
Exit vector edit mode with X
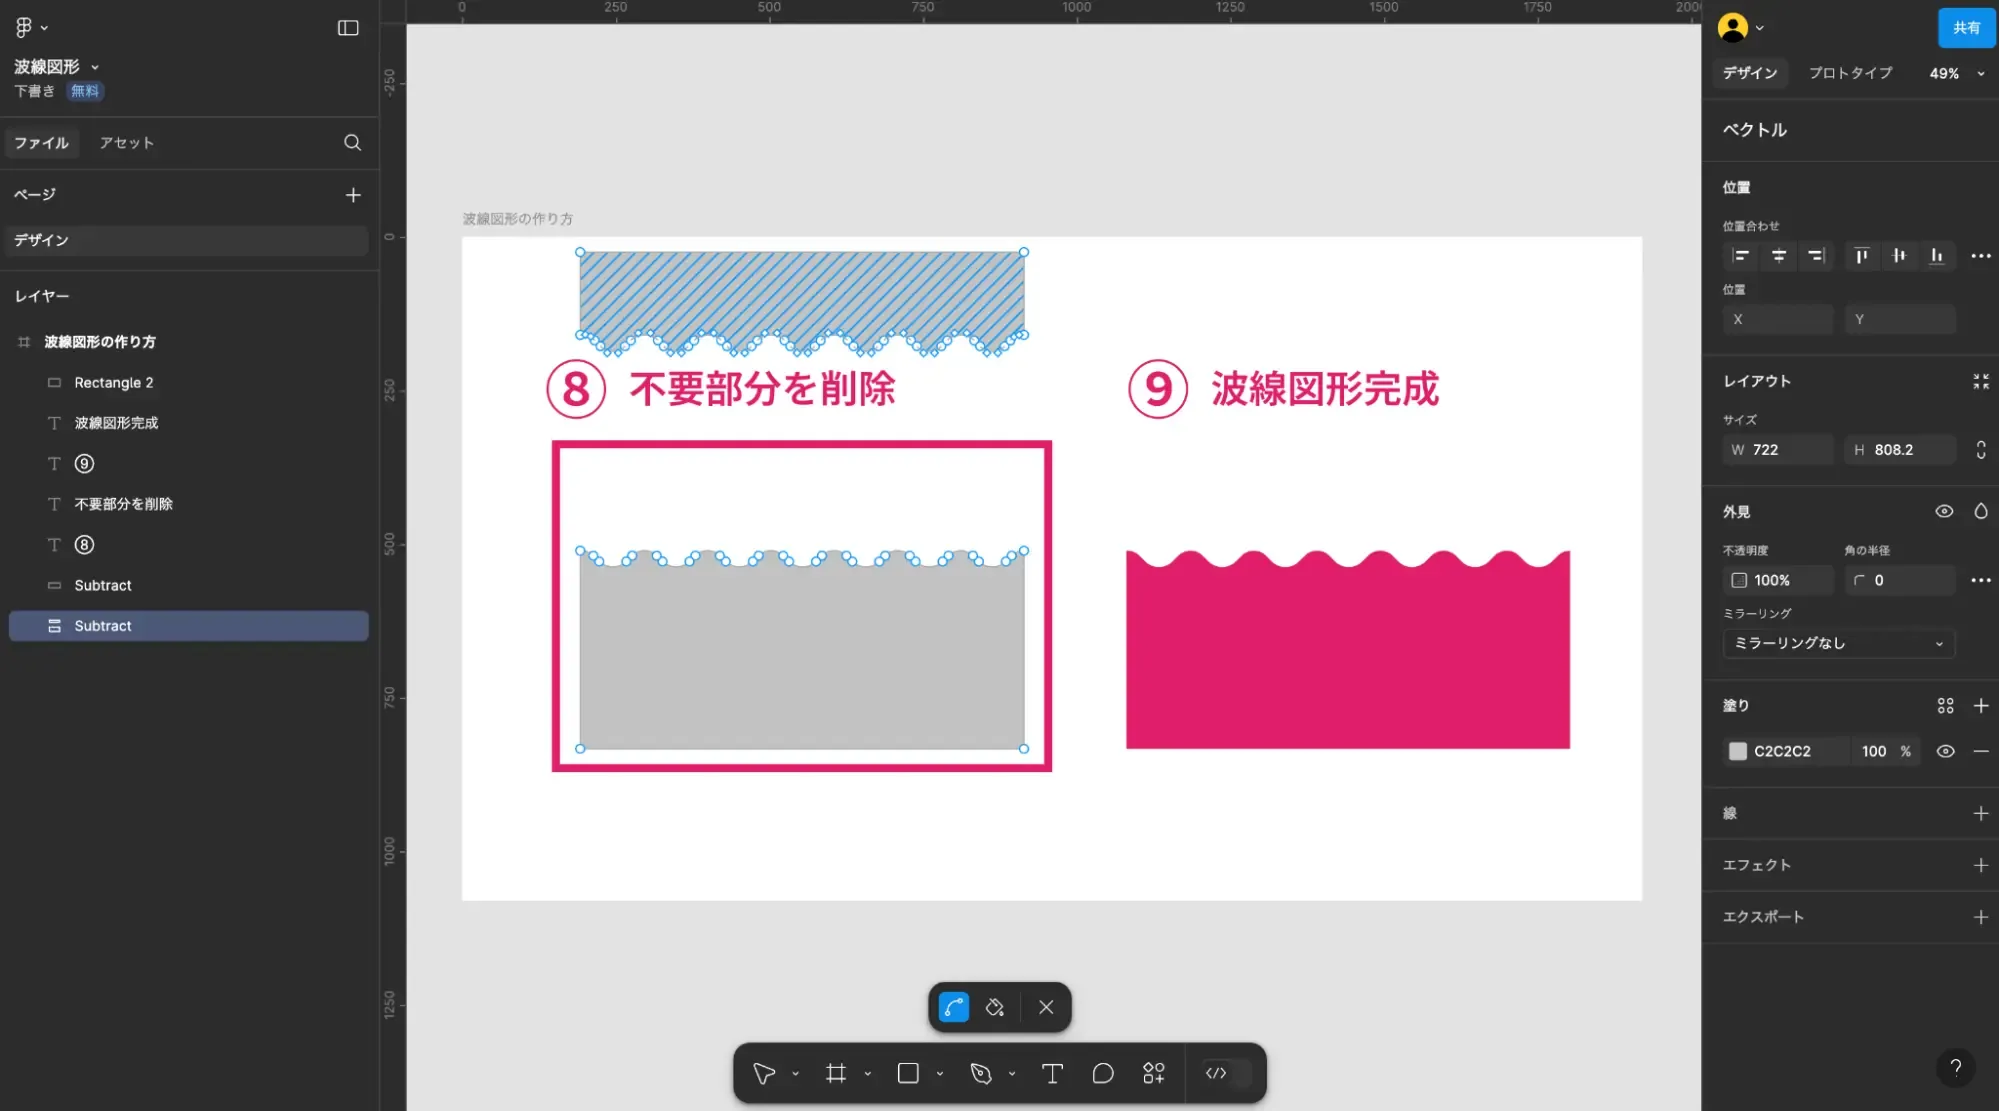1046,1007
